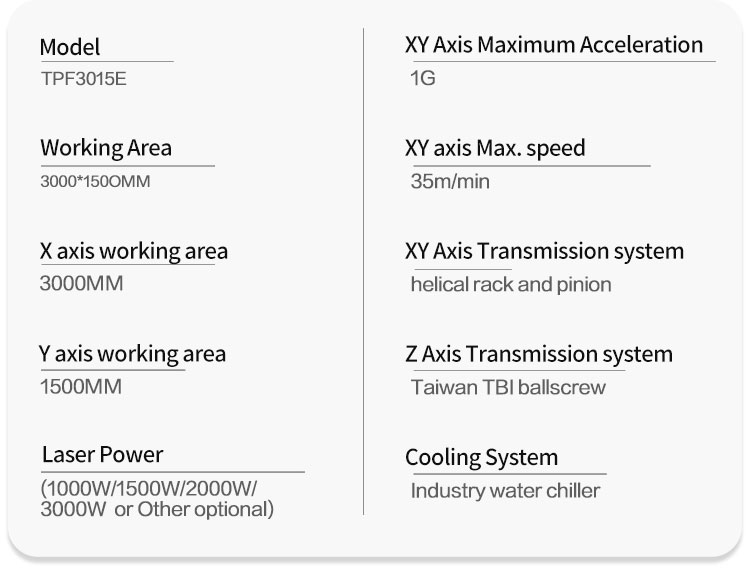Click the Model heading
Screen dimensions: 750x572
[70, 47]
